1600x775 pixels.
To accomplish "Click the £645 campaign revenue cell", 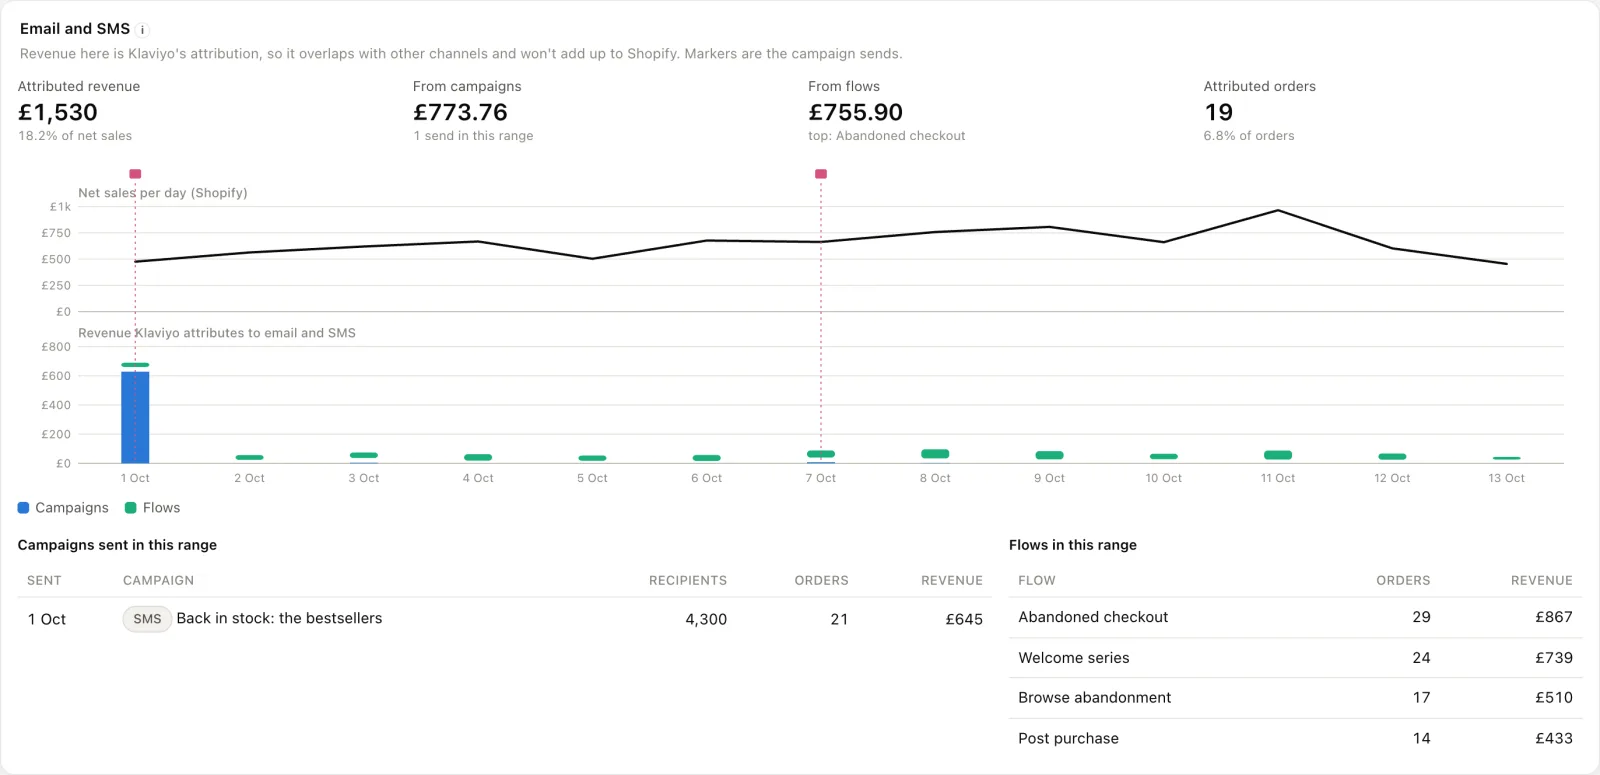I will (964, 619).
